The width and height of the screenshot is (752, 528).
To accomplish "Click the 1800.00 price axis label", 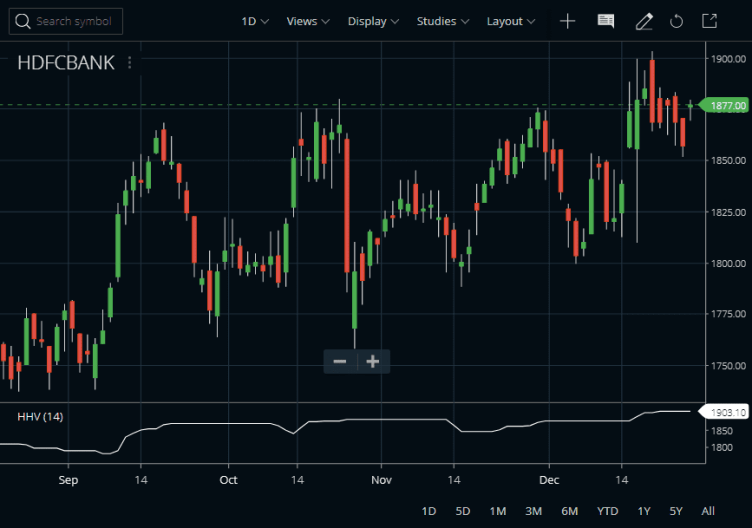I will tap(728, 263).
